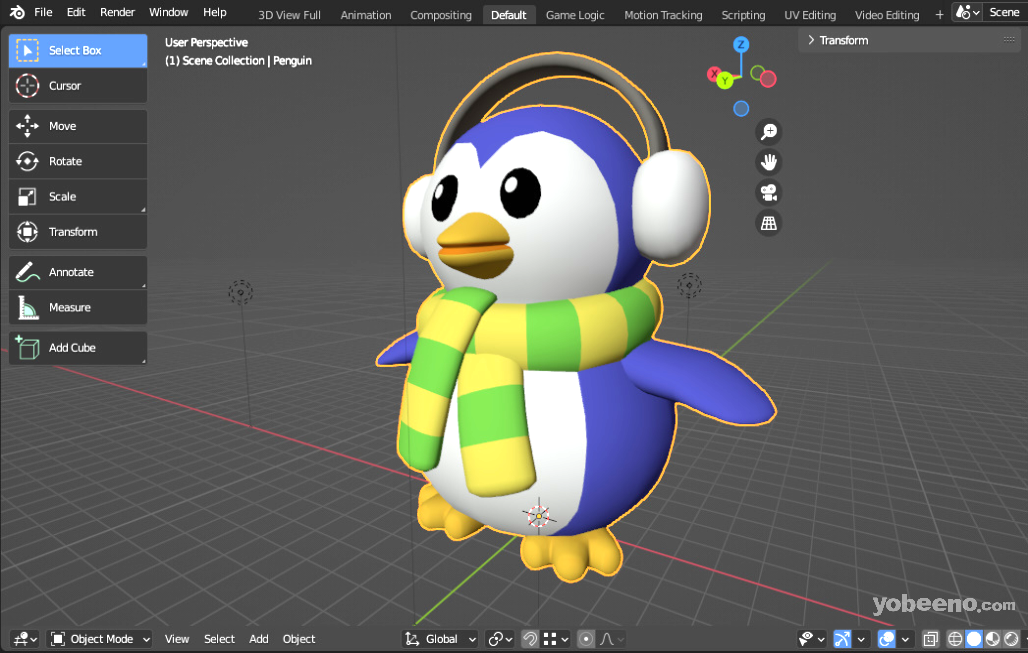Switch to material preview shading

993,639
